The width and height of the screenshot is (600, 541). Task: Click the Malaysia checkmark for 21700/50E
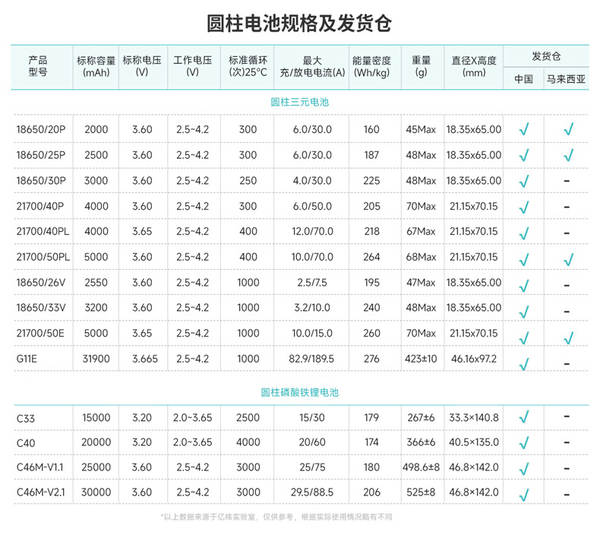[569, 337]
